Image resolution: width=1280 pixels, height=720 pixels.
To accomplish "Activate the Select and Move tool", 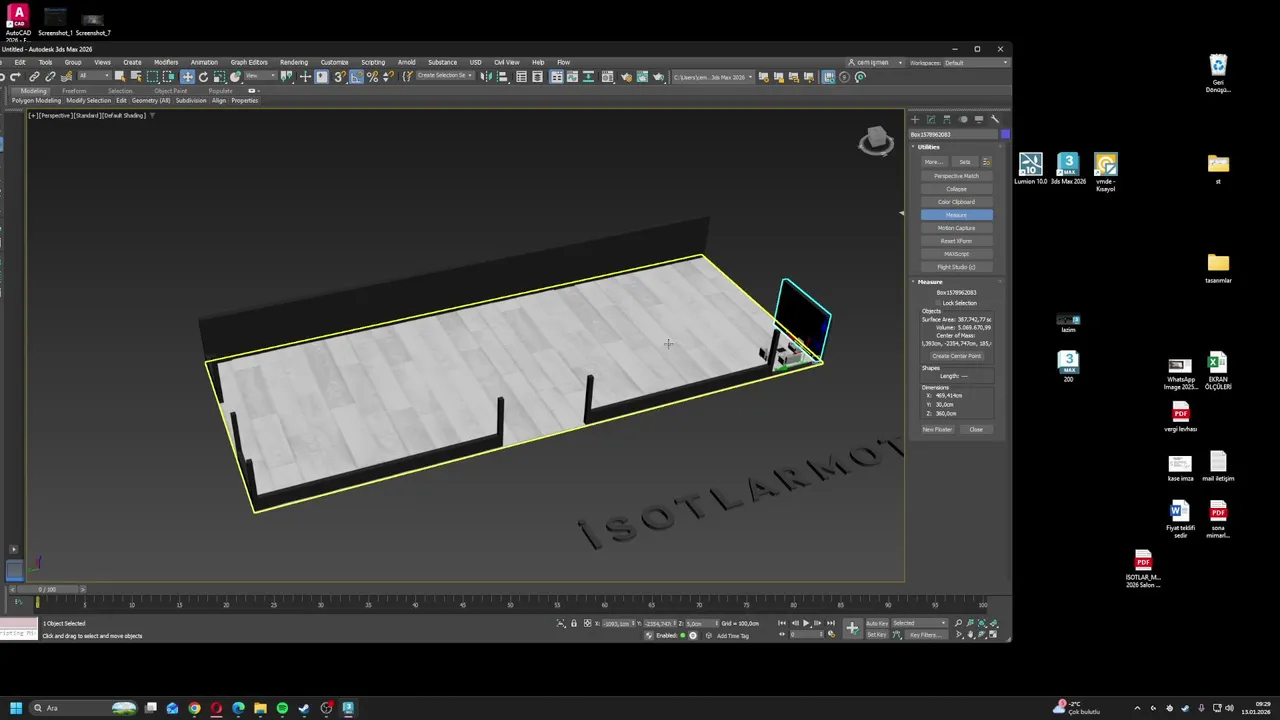I will point(187,76).
